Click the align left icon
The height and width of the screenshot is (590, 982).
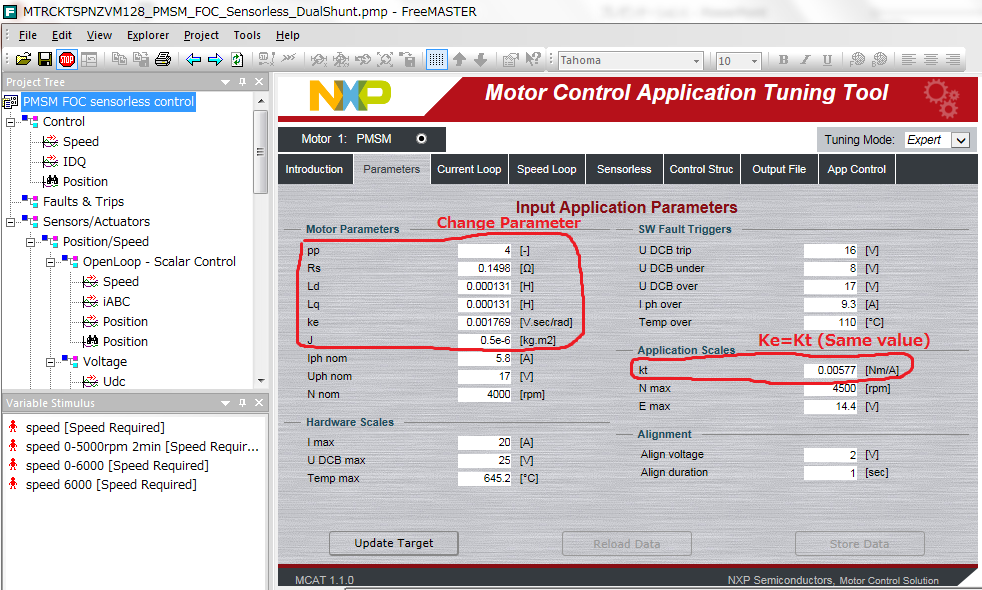909,60
